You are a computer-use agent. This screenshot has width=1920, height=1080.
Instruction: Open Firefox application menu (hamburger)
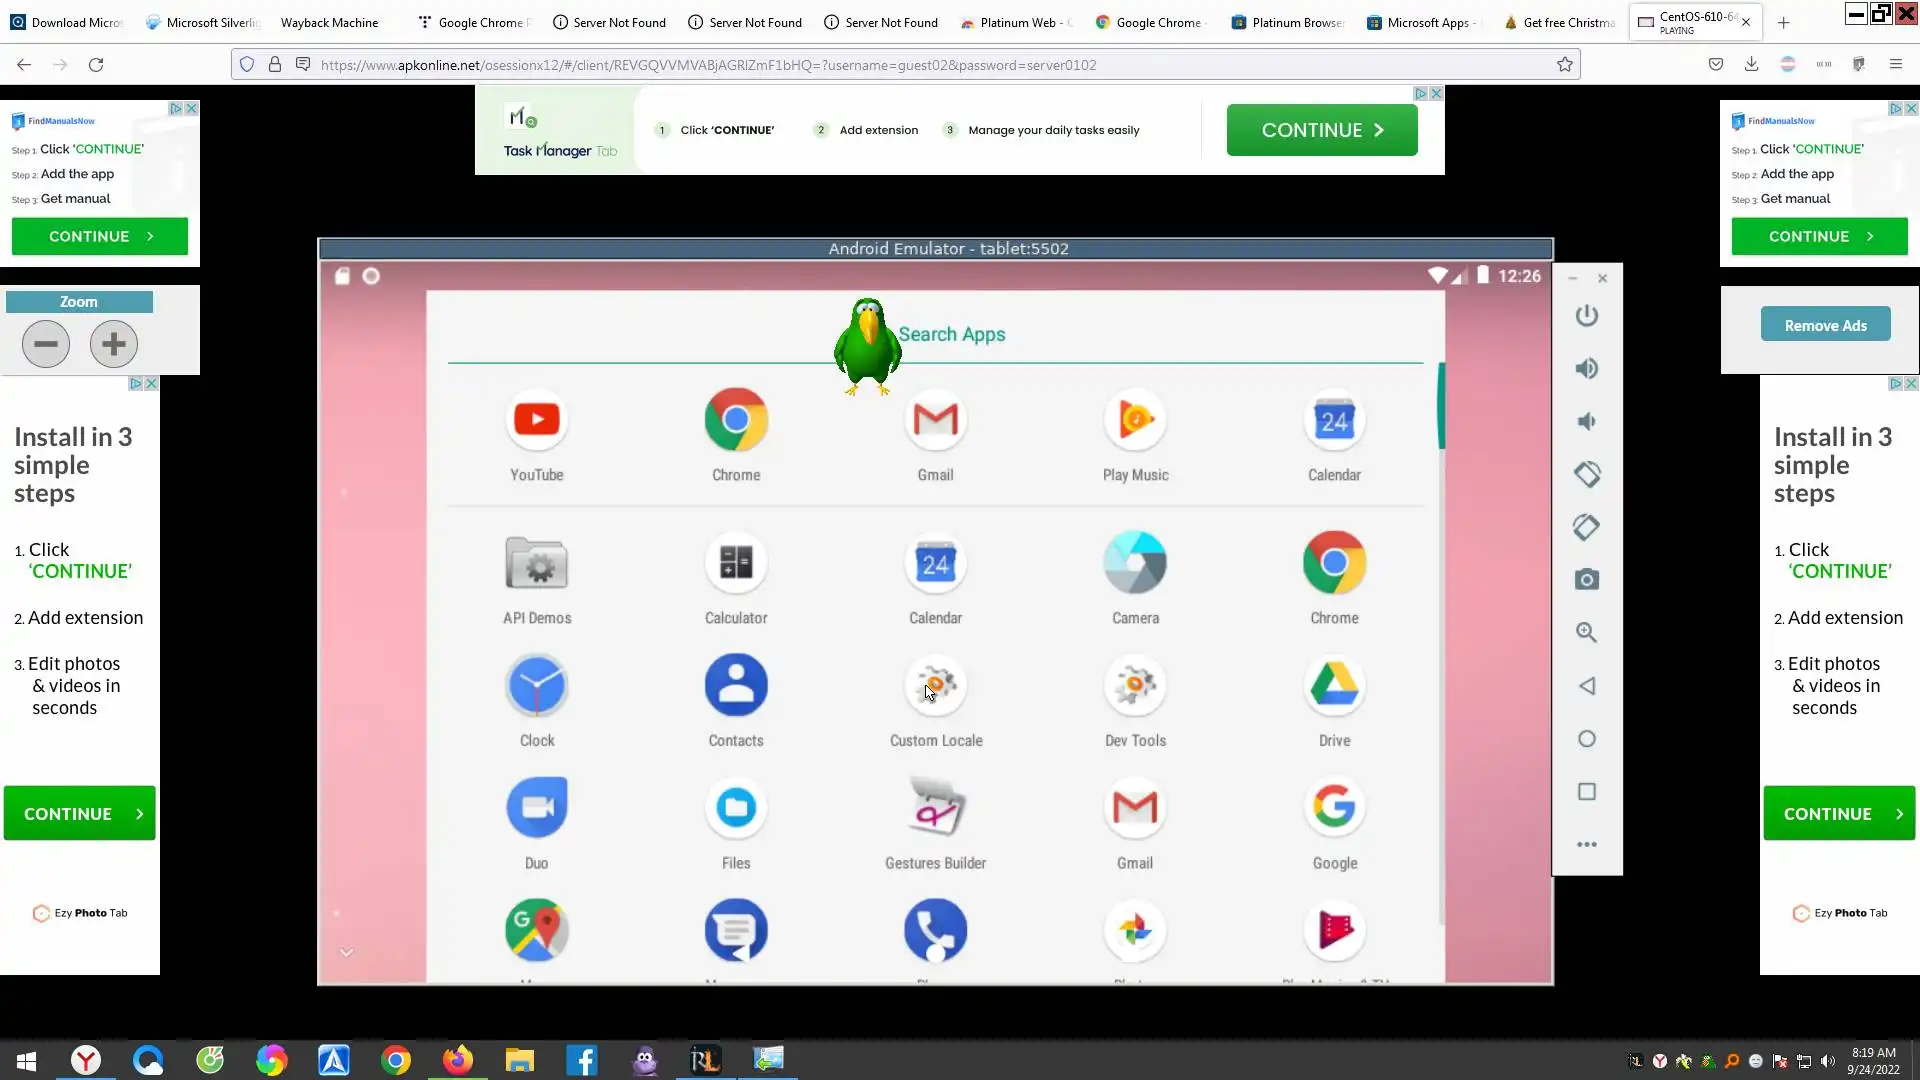click(1895, 64)
